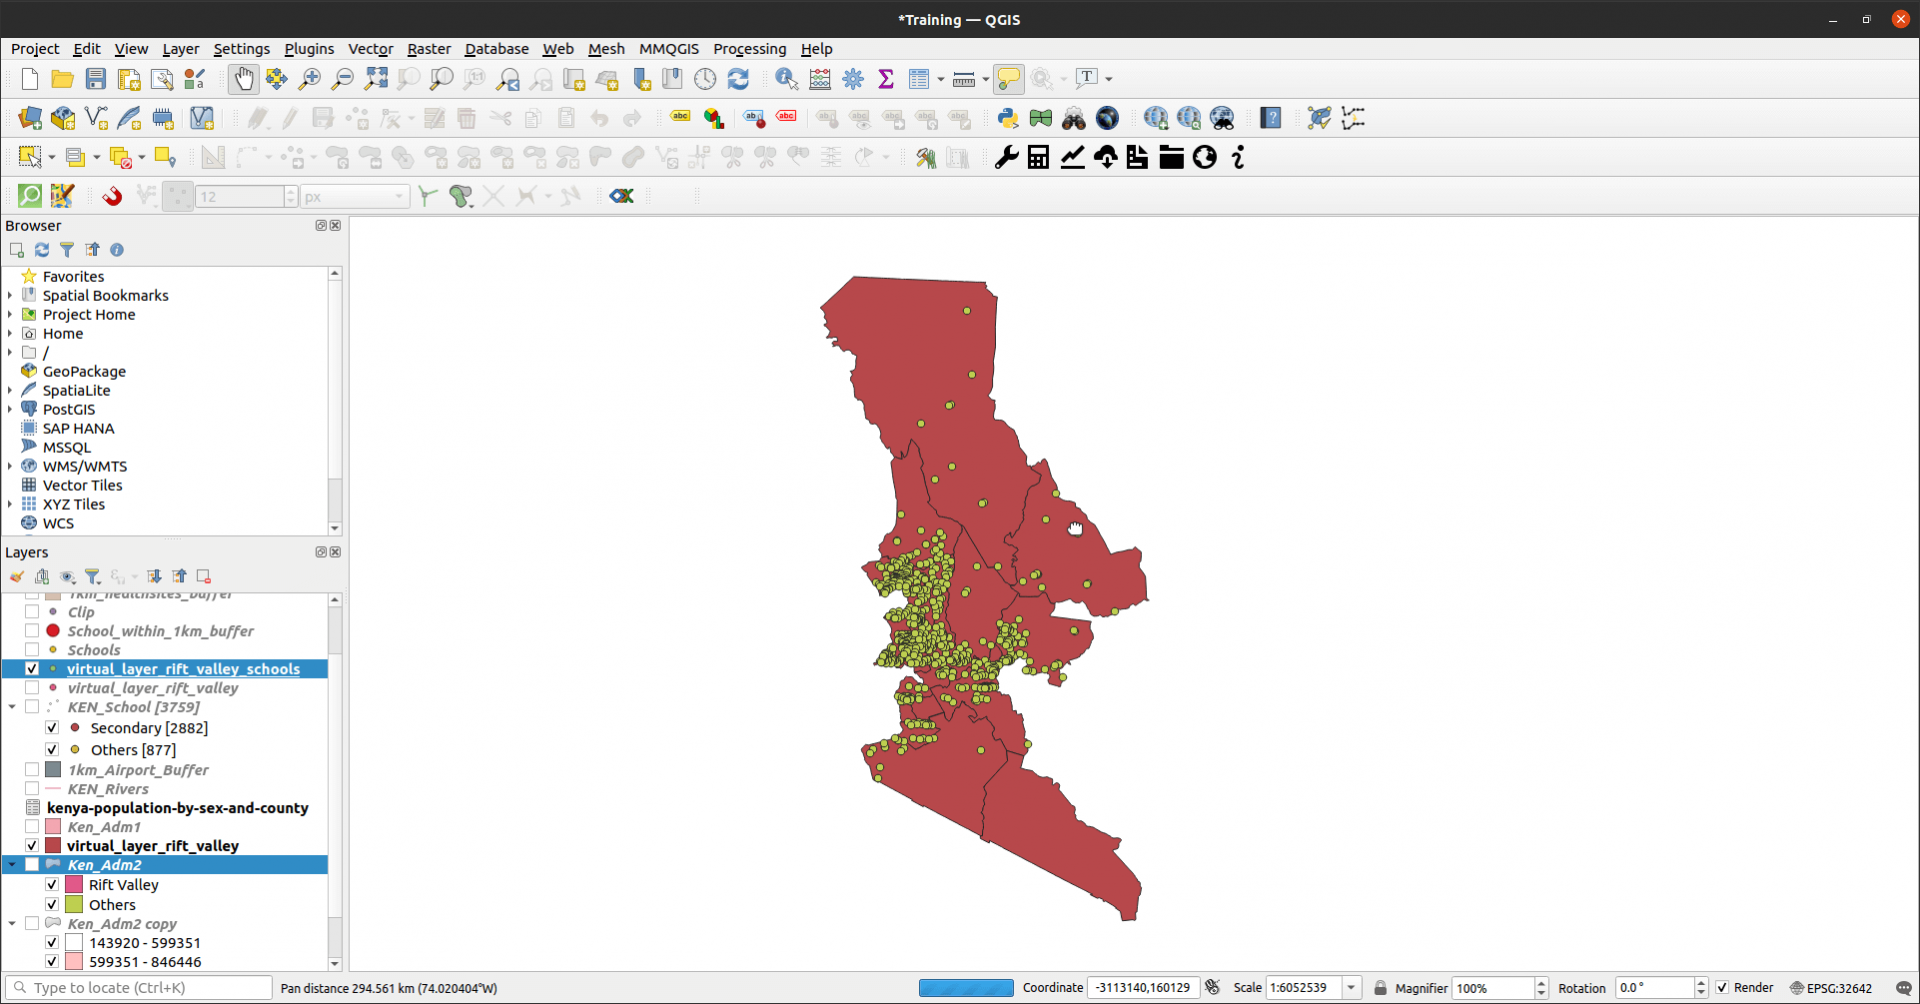This screenshot has width=1920, height=1004.
Task: Click the Others color swatch under Ken_Adm2
Action: pyautogui.click(x=74, y=904)
